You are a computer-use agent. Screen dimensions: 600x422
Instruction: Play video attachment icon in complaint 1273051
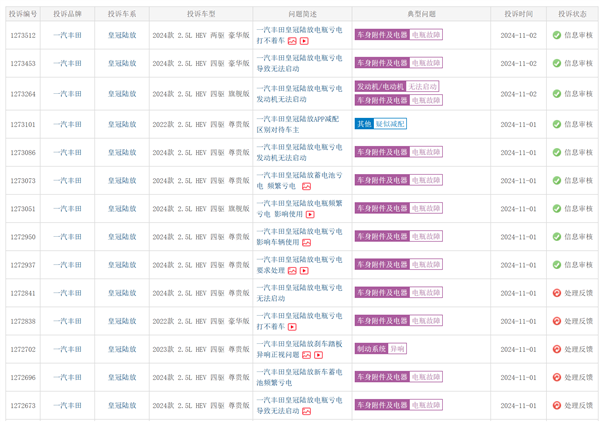pyautogui.click(x=310, y=215)
